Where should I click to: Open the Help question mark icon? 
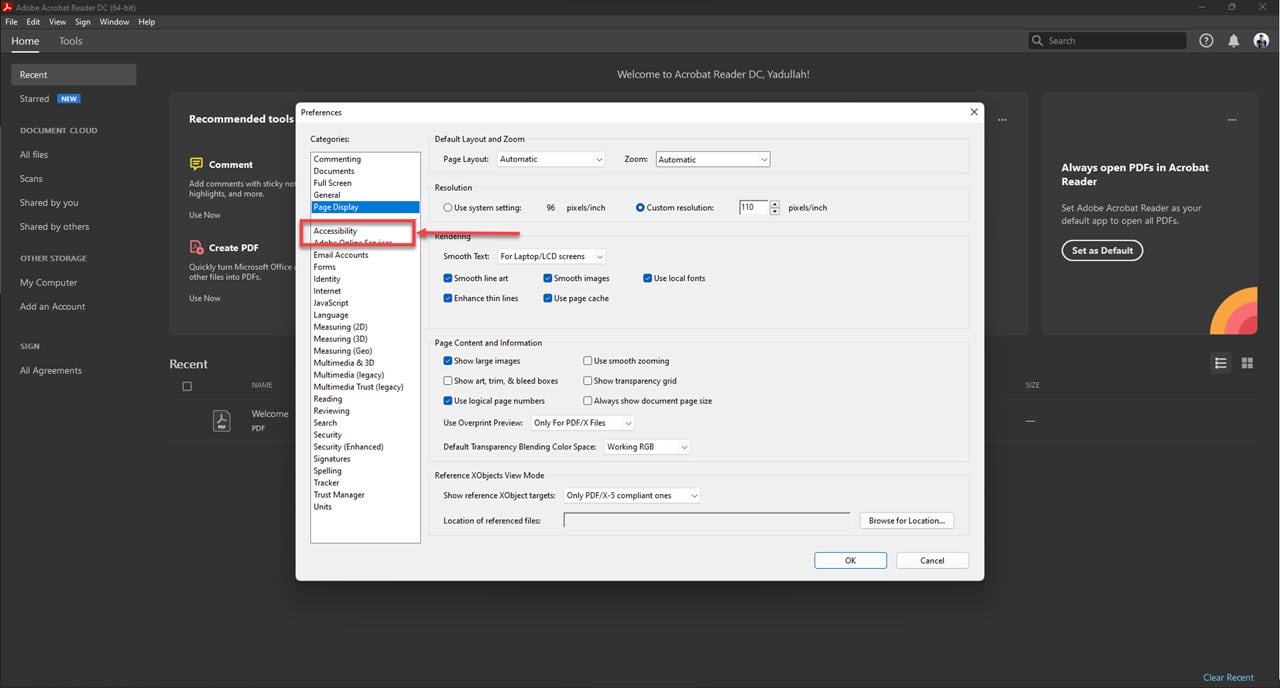(x=1206, y=41)
